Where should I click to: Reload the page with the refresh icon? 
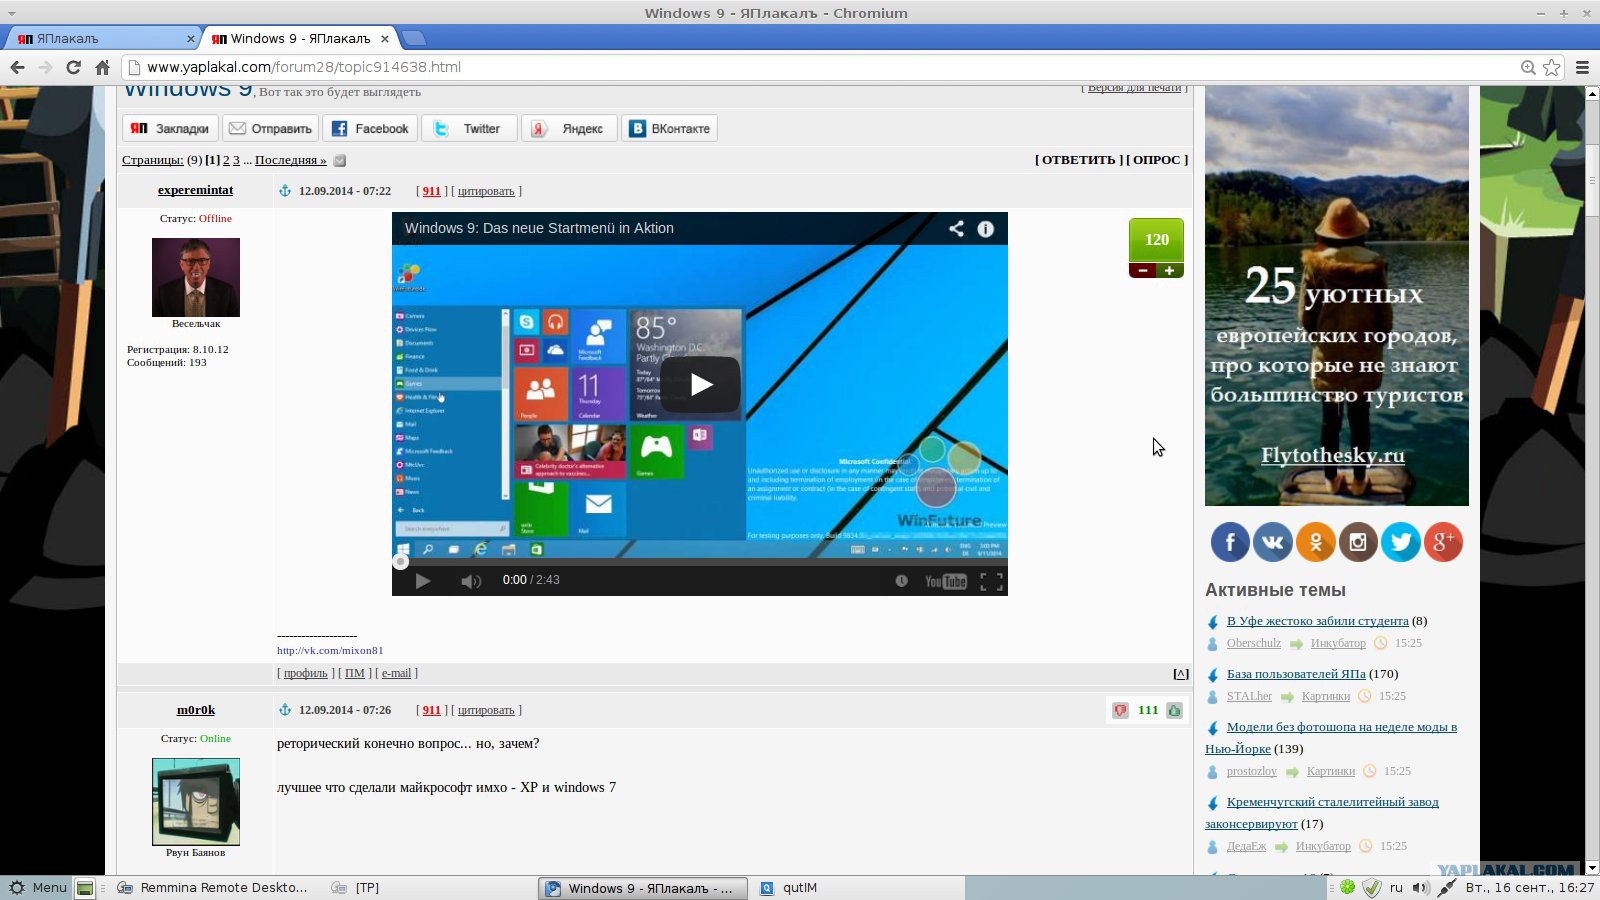click(x=73, y=67)
